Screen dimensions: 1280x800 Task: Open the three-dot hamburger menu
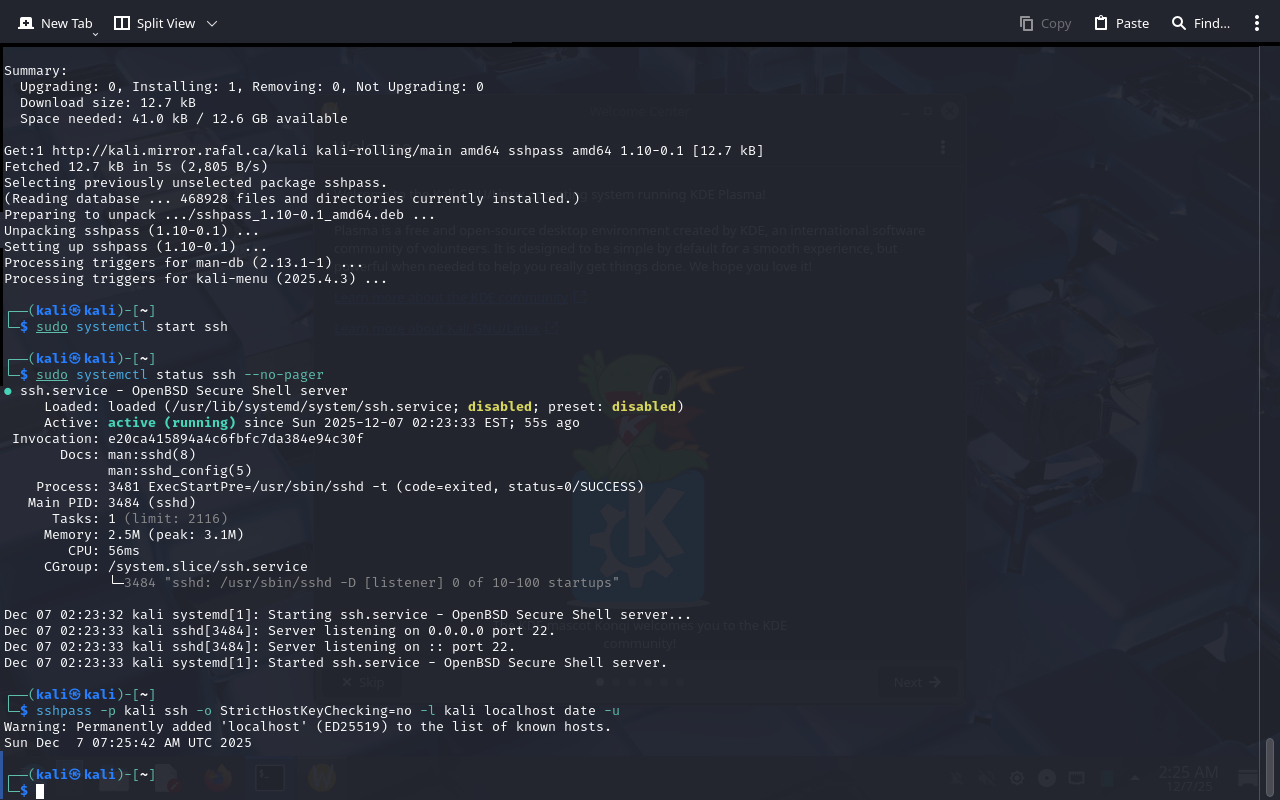pyautogui.click(x=1255, y=23)
